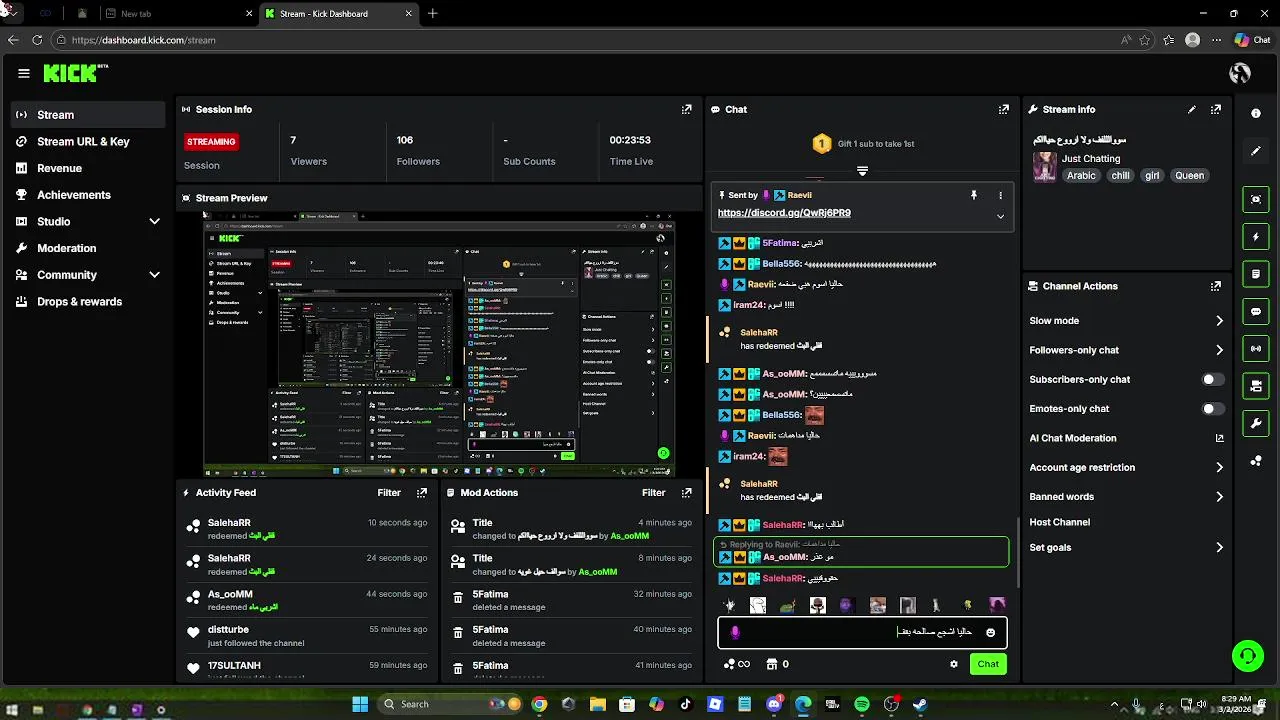Click the KICK logo
Screen dimensions: 1280x720
[x=75, y=73]
